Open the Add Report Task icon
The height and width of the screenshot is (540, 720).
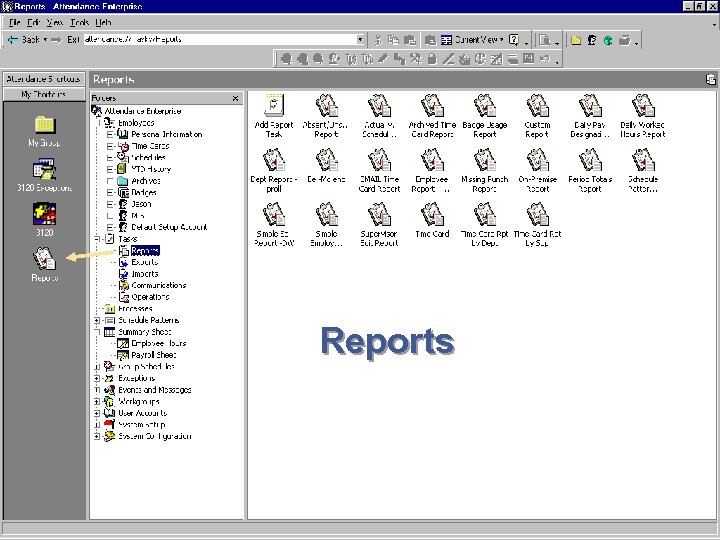pyautogui.click(x=275, y=105)
